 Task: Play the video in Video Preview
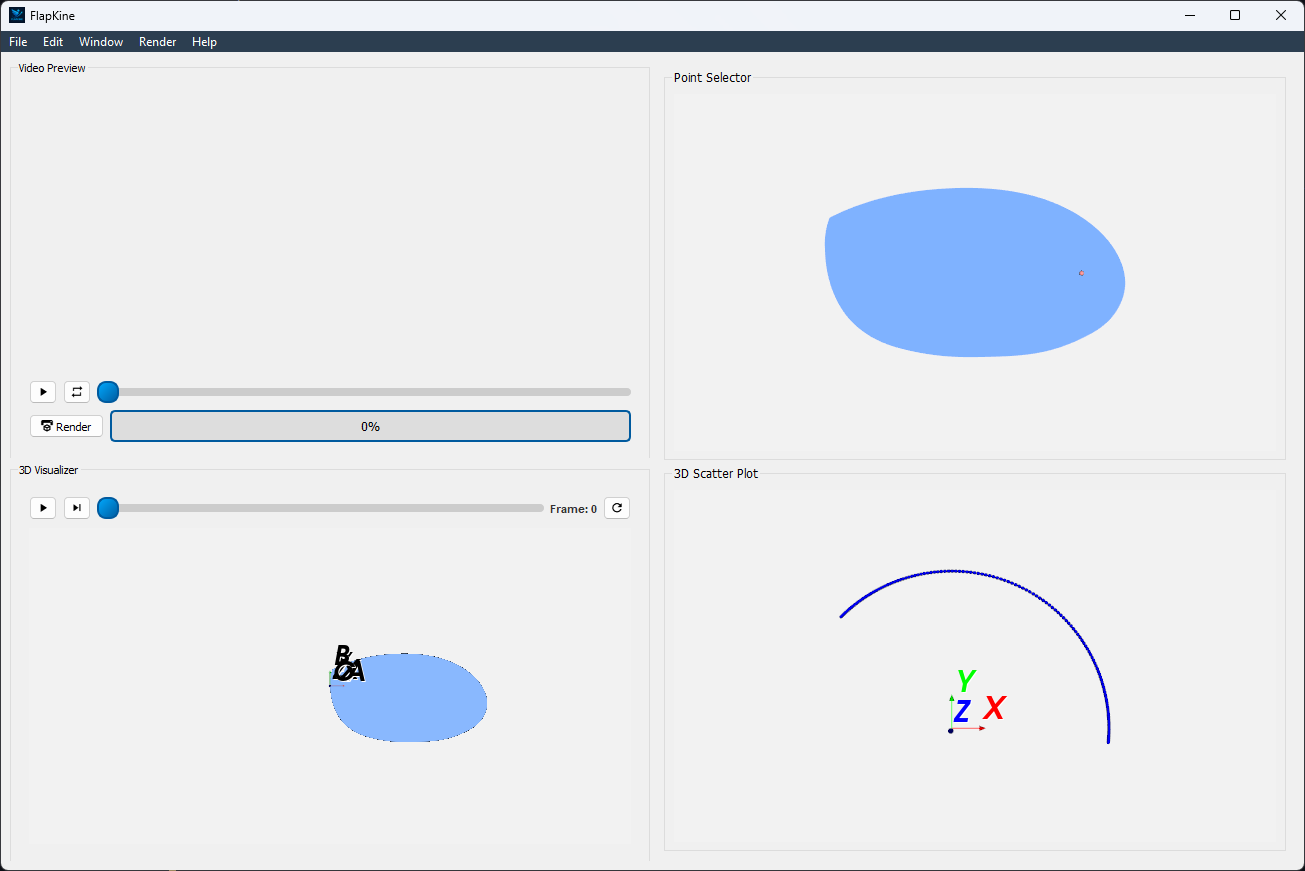click(x=43, y=392)
